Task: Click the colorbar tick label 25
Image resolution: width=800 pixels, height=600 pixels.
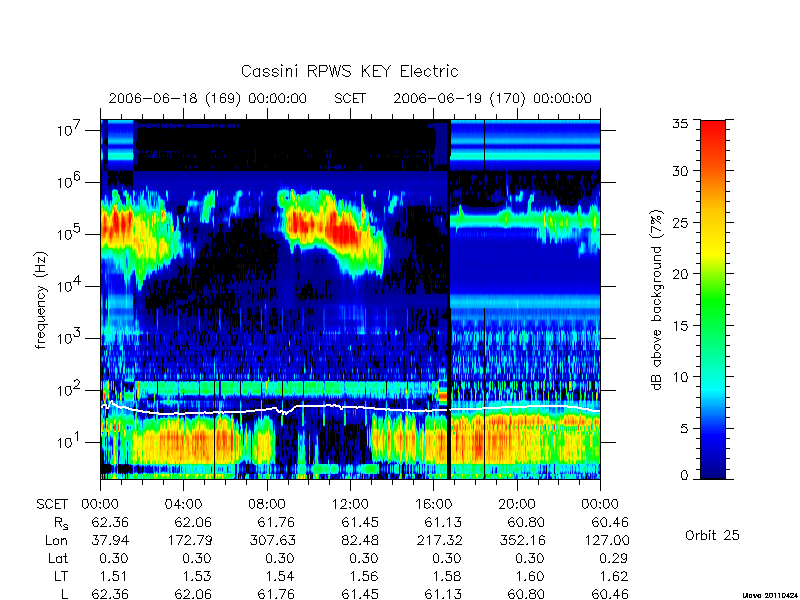Action: click(680, 222)
